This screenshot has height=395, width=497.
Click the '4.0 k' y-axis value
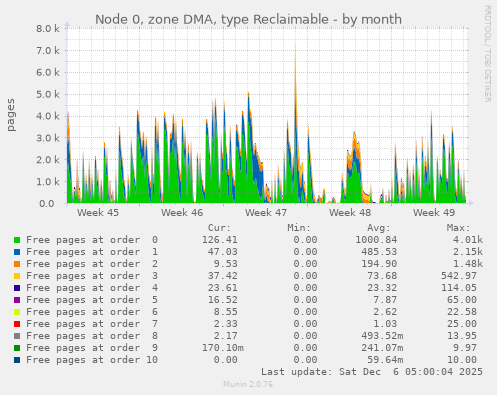48,116
